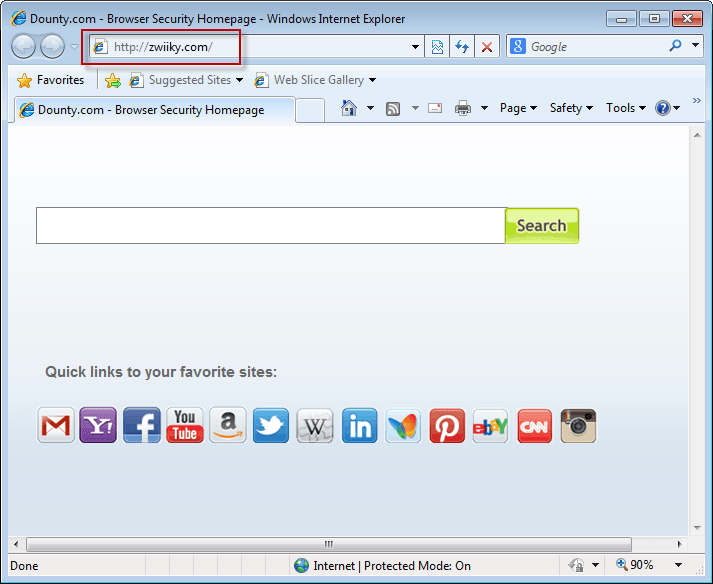
Task: Click into the page search input field
Action: [271, 226]
